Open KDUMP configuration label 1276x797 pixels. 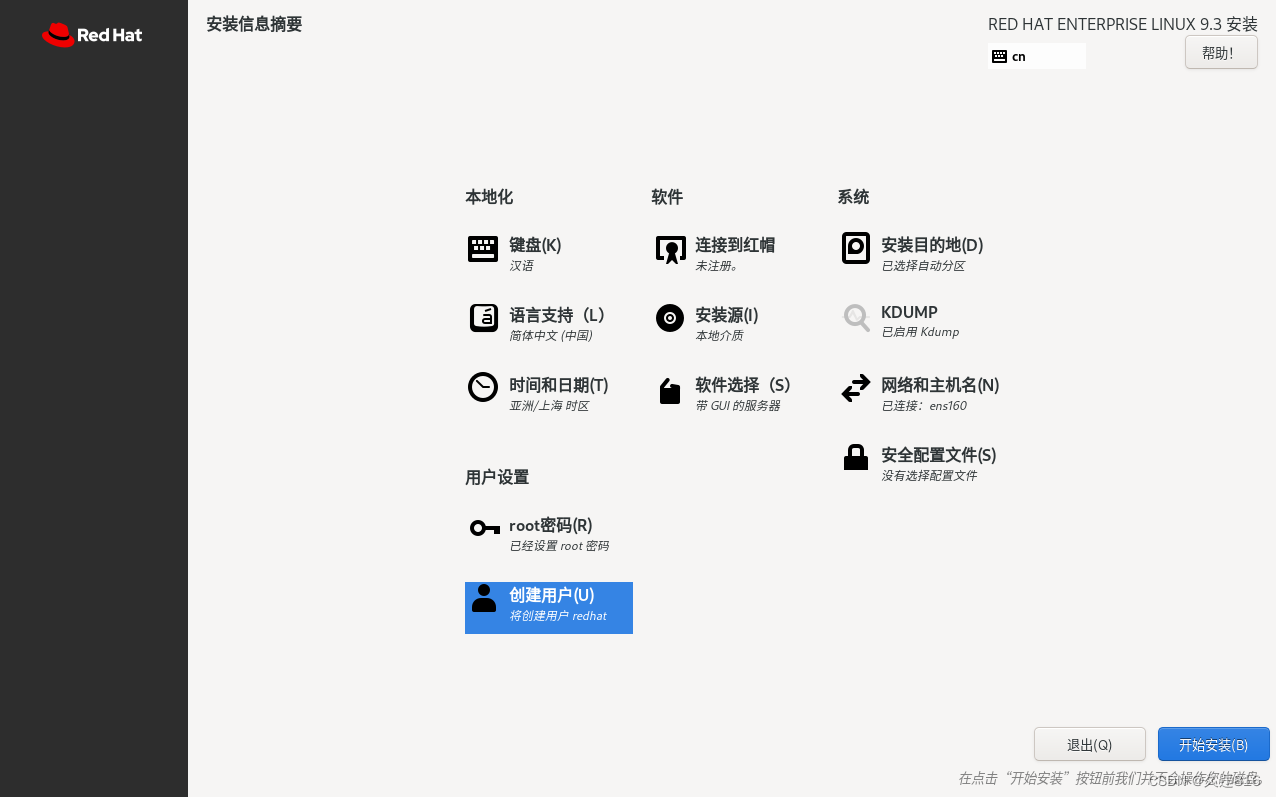pos(909,312)
